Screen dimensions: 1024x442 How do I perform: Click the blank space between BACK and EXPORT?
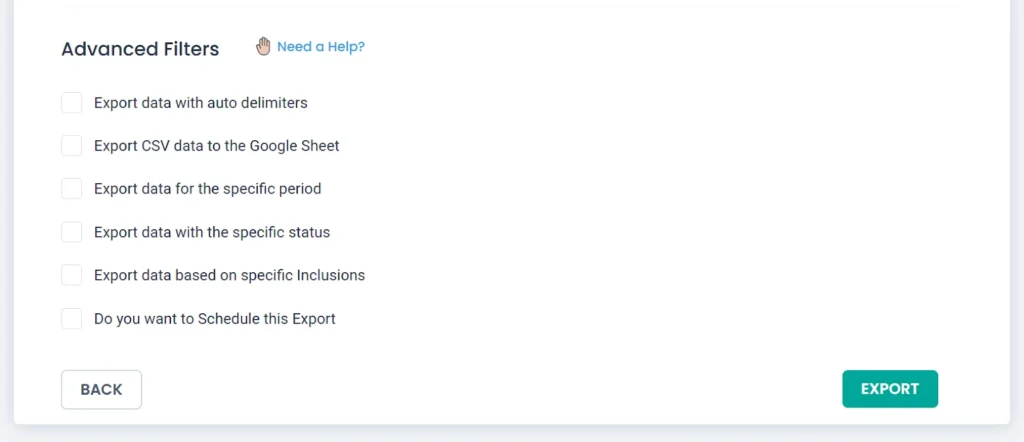tap(490, 389)
